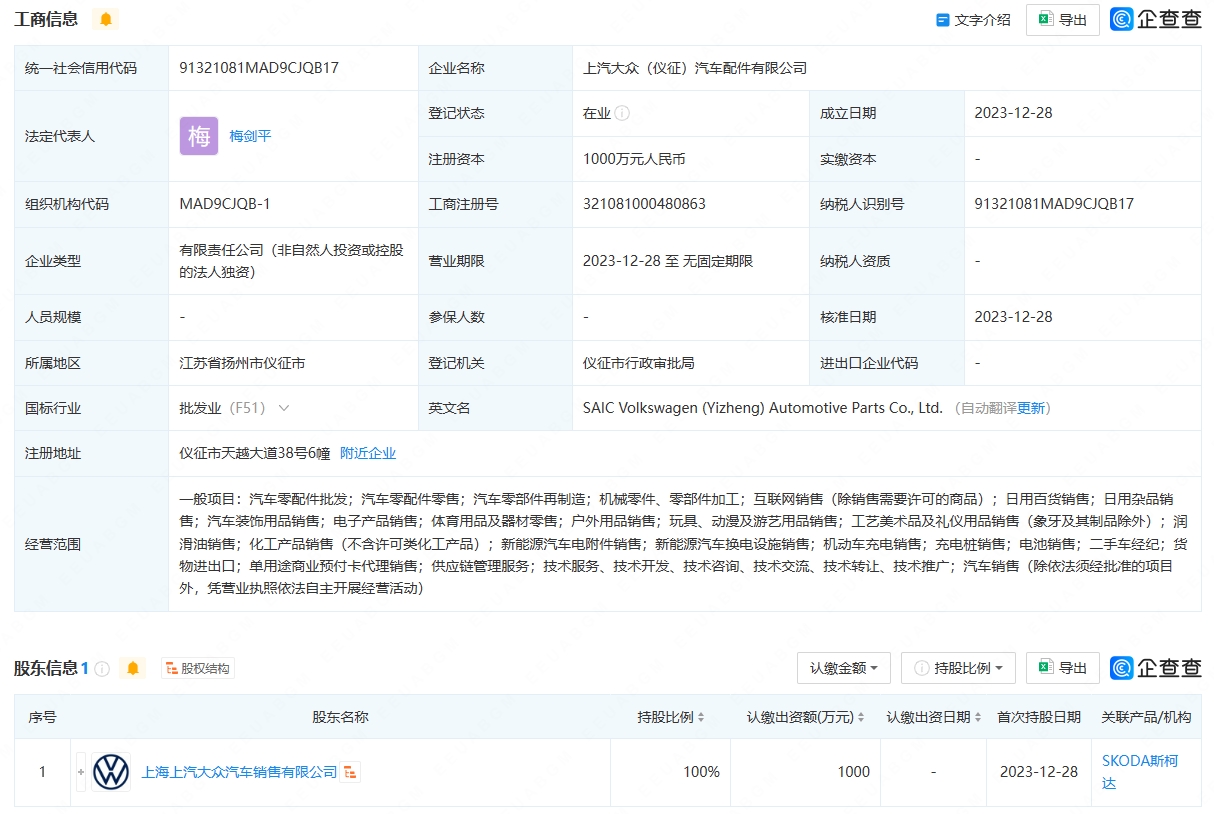Click the 企查查 logo in 股东信息 section
The height and width of the screenshot is (814, 1214).
tap(1155, 667)
